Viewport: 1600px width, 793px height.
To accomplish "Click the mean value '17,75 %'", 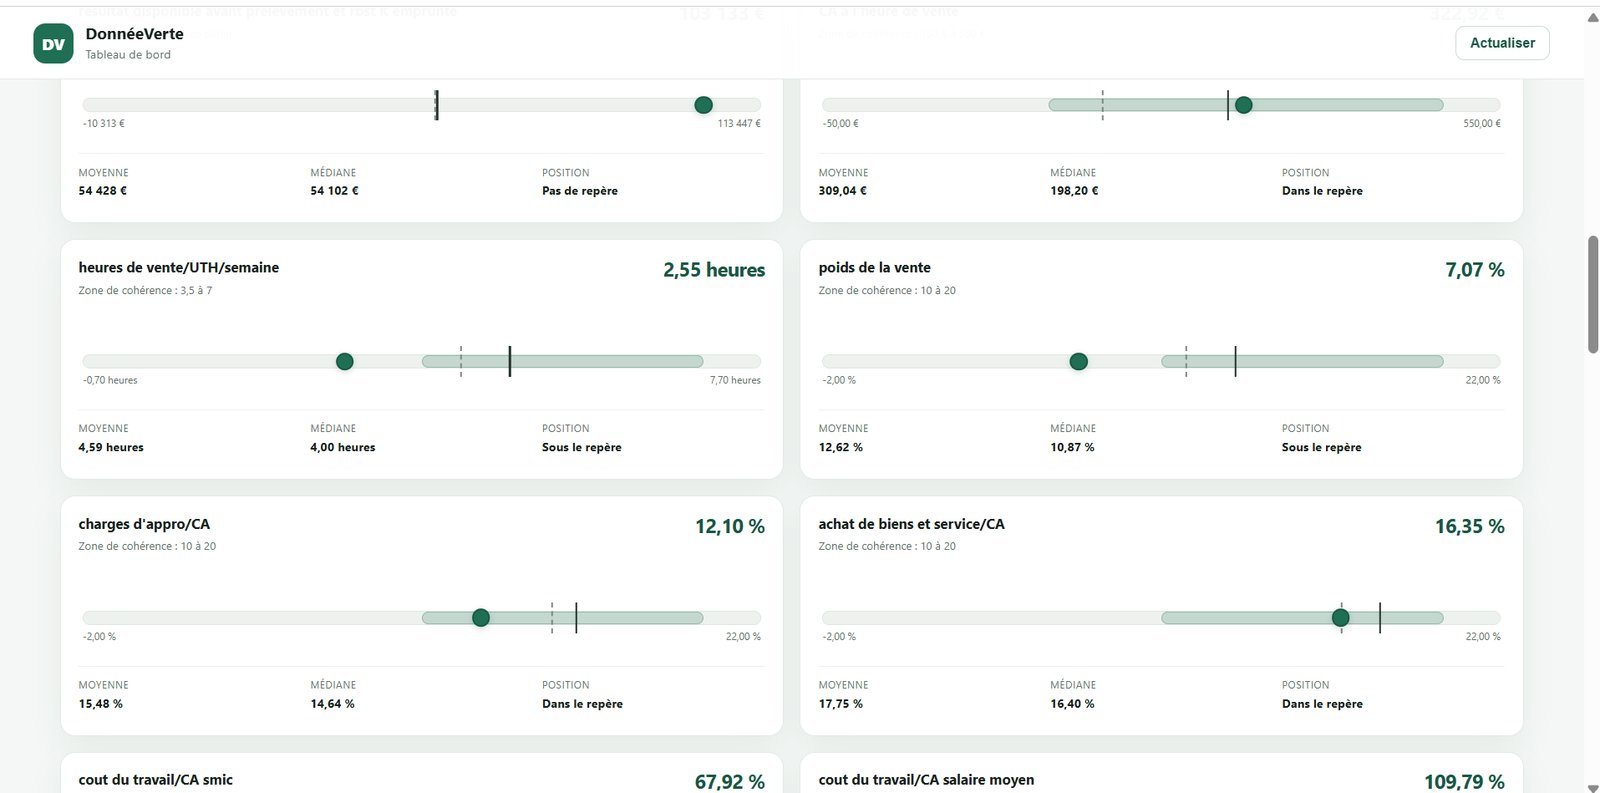I will pyautogui.click(x=841, y=704).
